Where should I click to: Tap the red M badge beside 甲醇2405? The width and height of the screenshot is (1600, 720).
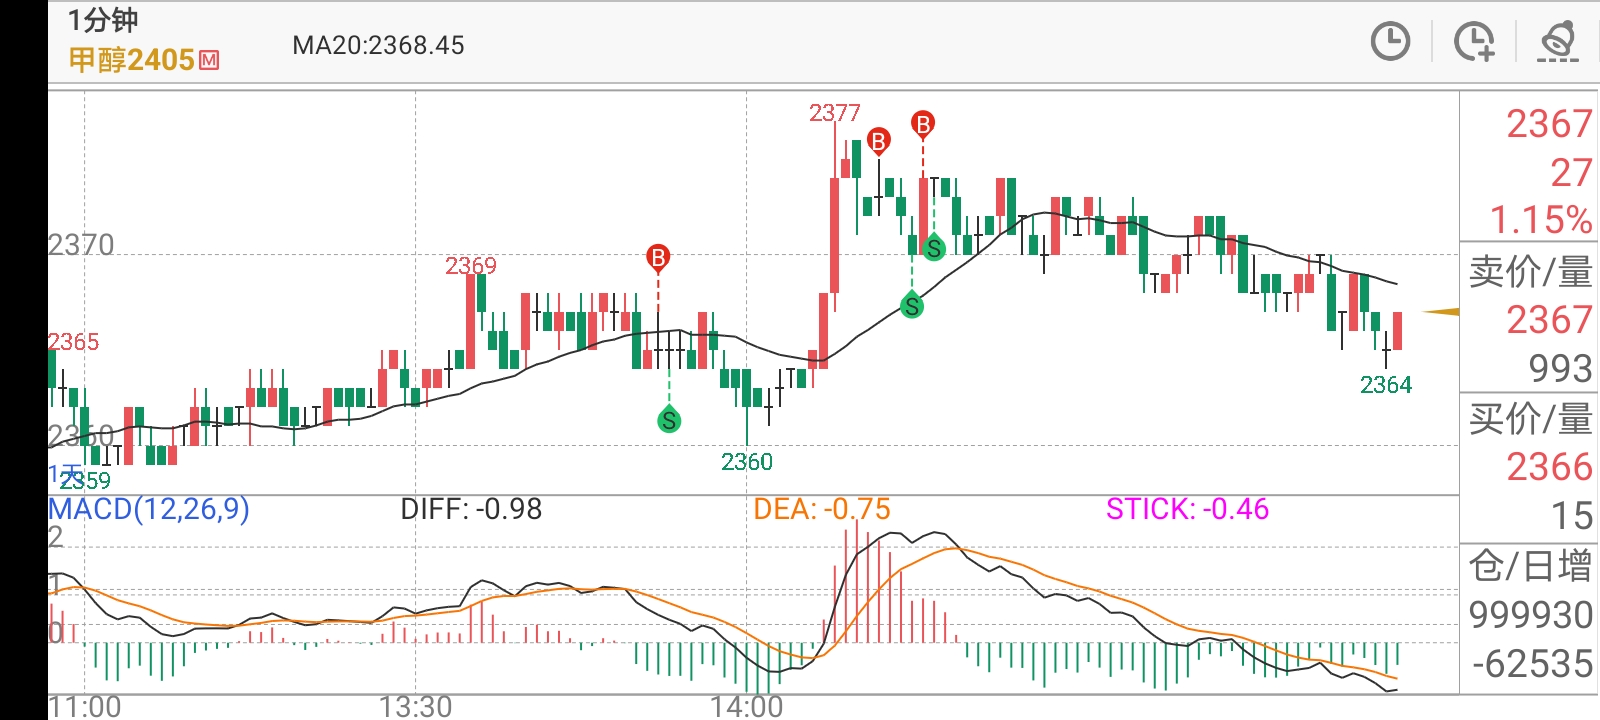[x=209, y=60]
